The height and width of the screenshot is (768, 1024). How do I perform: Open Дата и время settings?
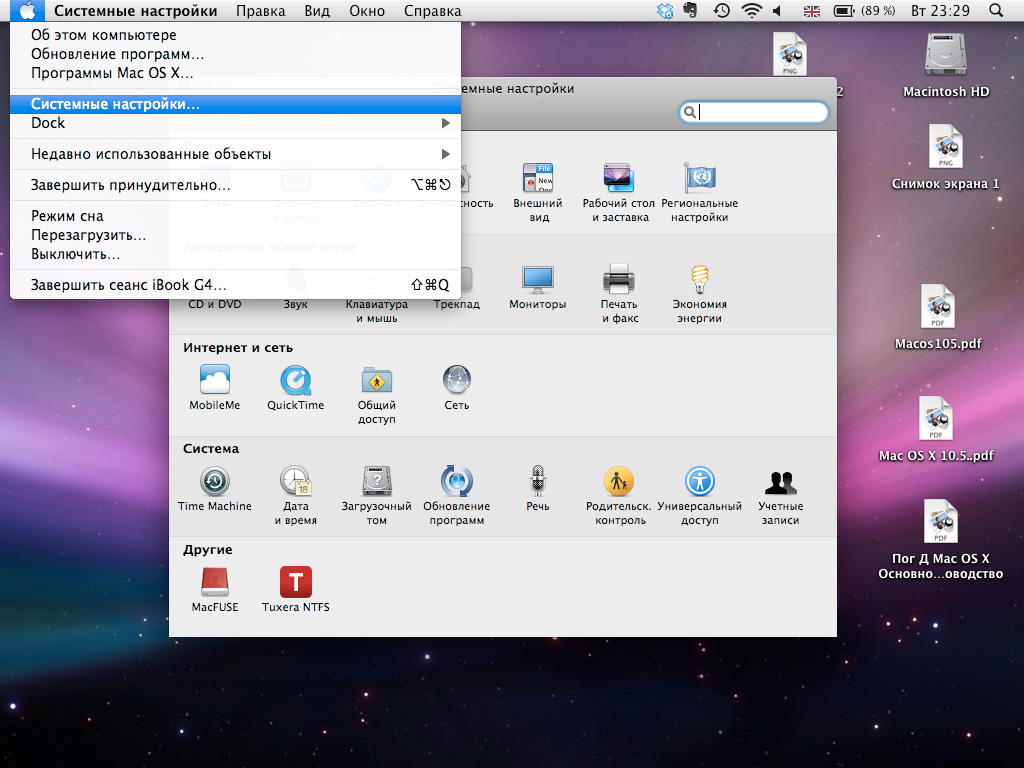(x=296, y=495)
